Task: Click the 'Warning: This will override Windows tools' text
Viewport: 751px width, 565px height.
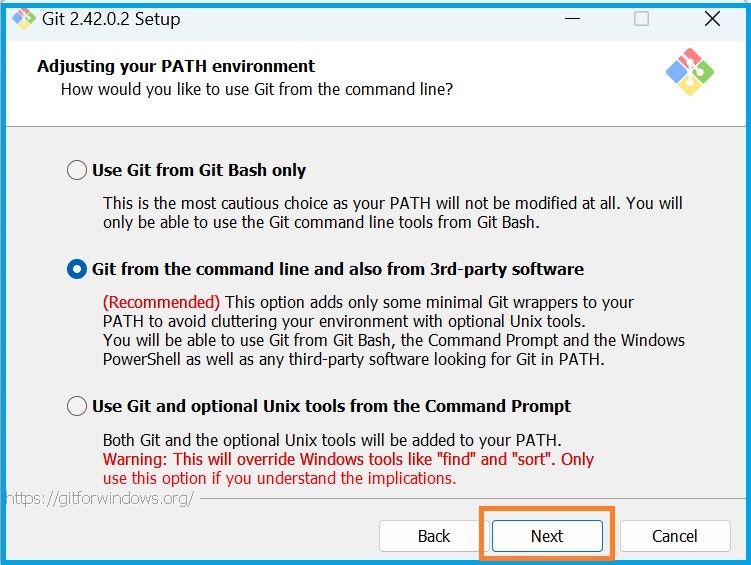Action: click(x=348, y=469)
